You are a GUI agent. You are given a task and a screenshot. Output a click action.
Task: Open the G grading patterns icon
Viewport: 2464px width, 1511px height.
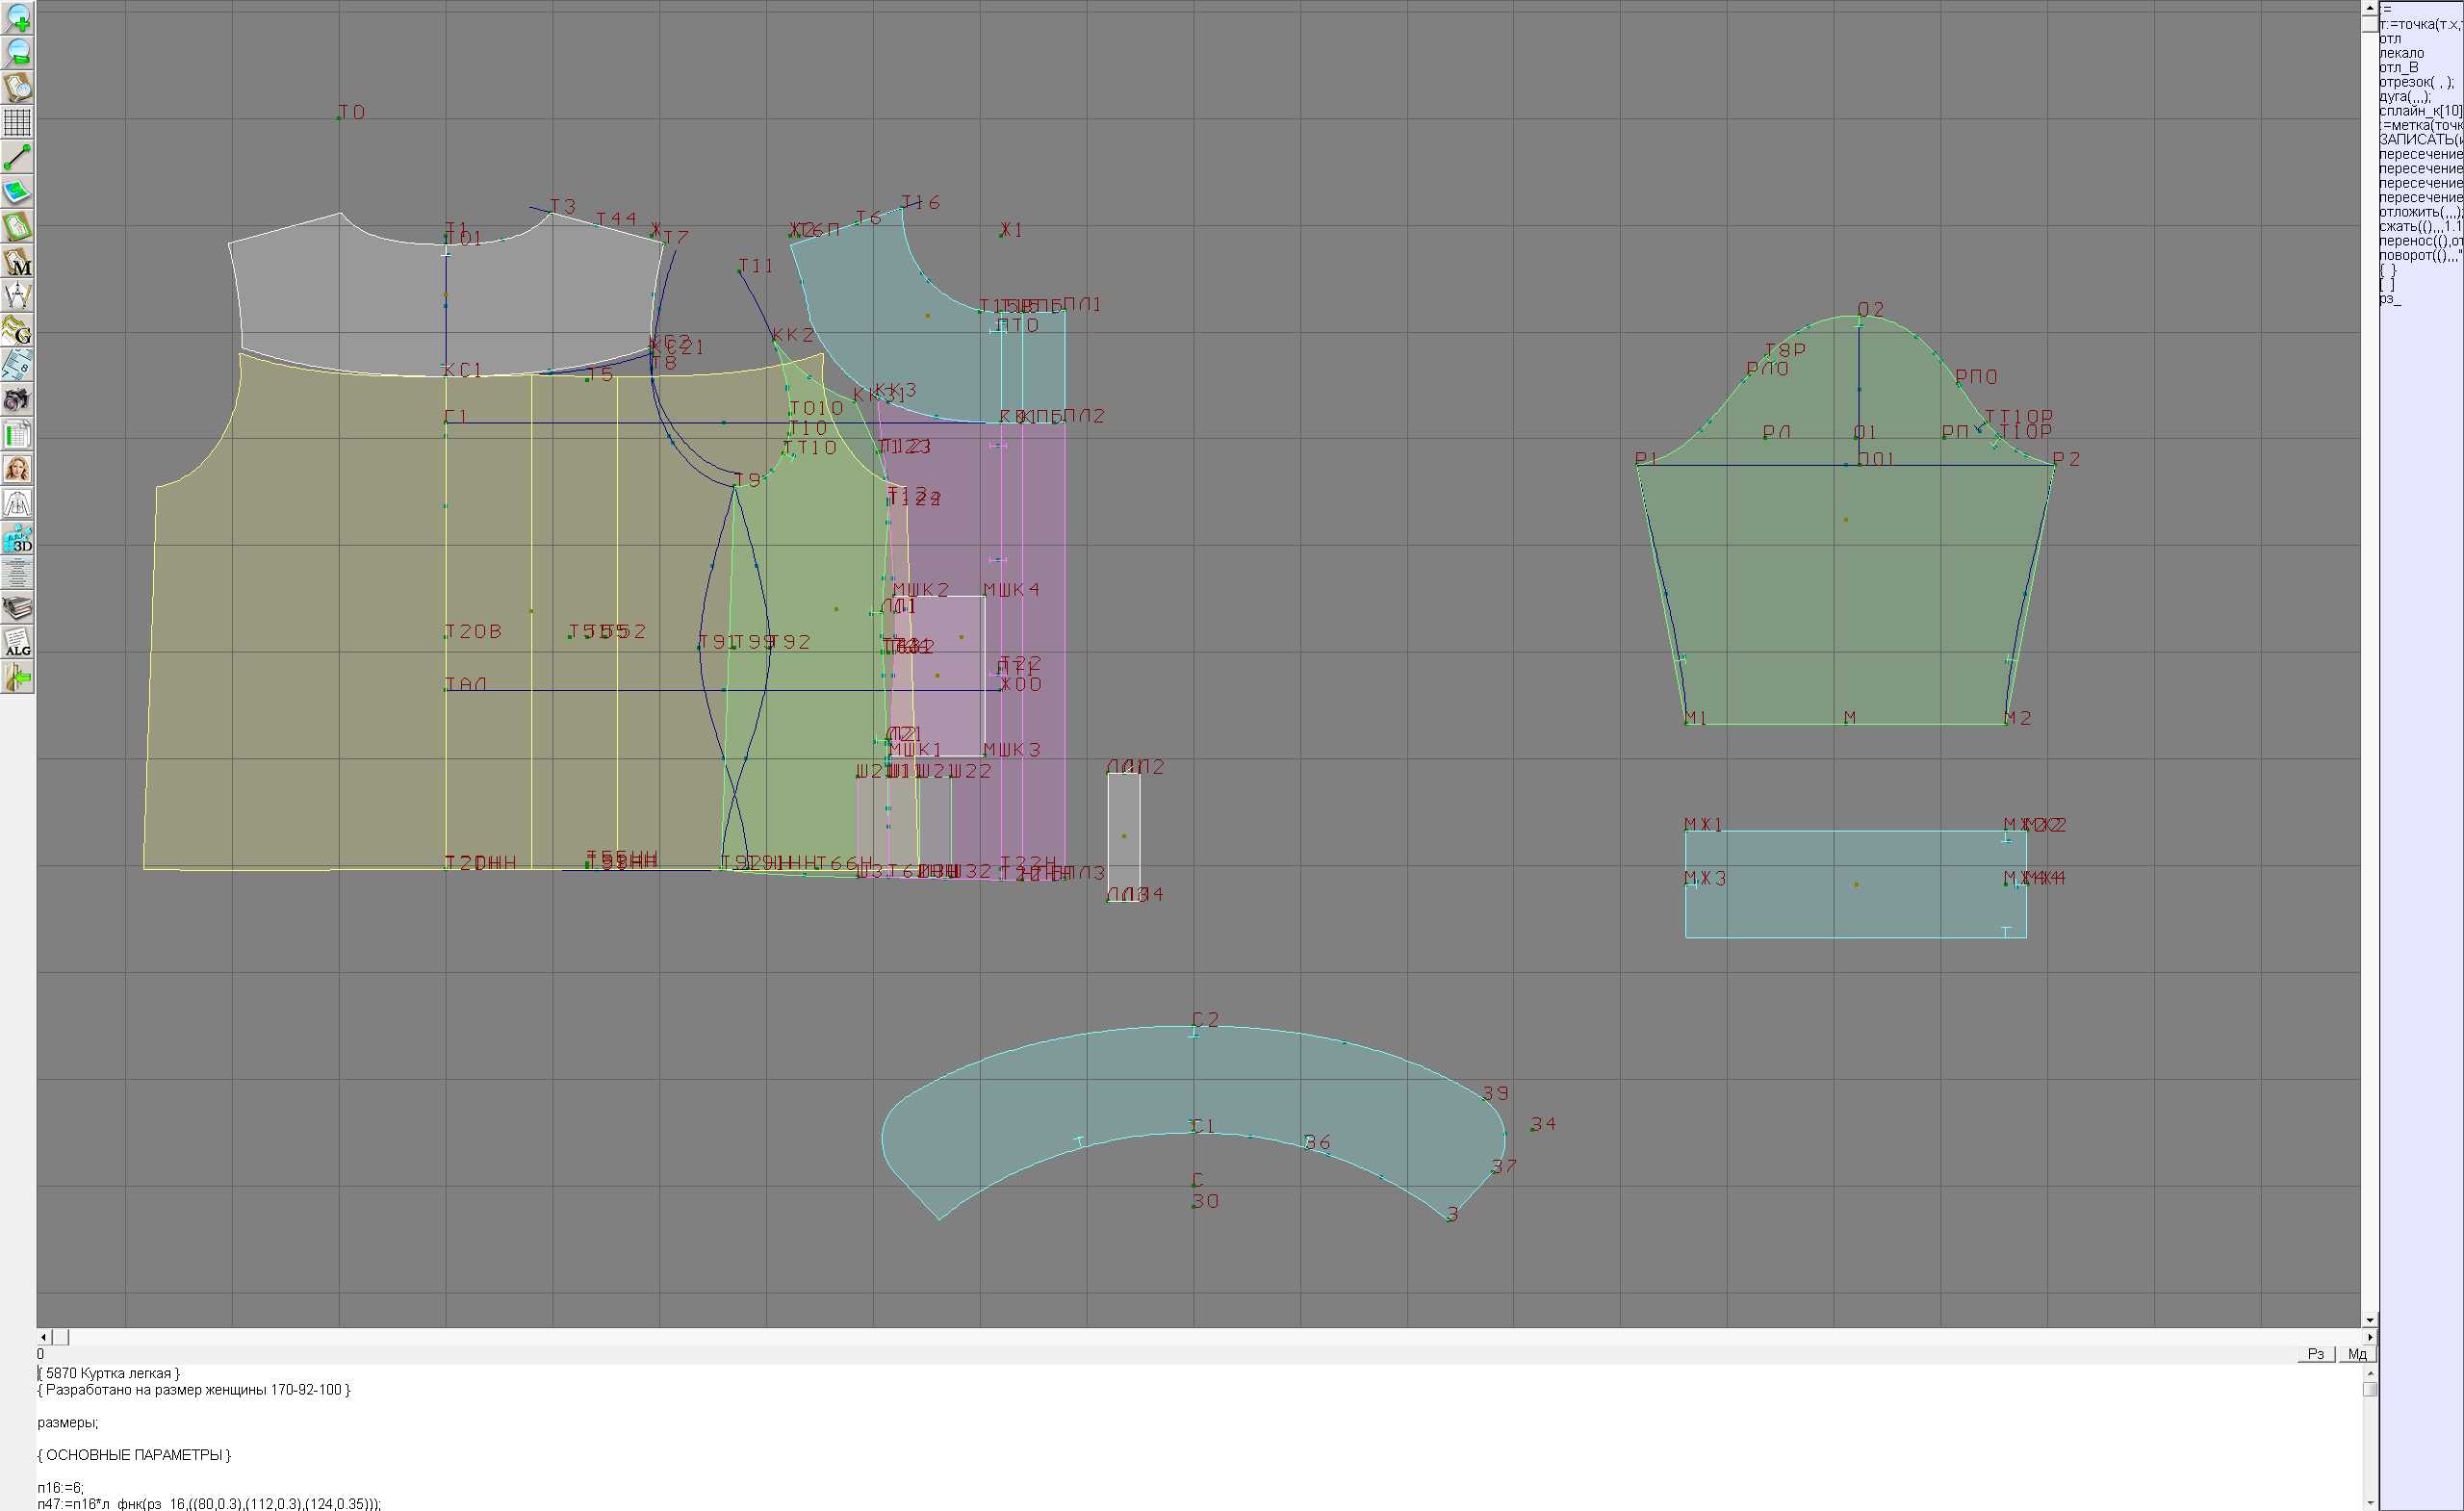point(17,330)
